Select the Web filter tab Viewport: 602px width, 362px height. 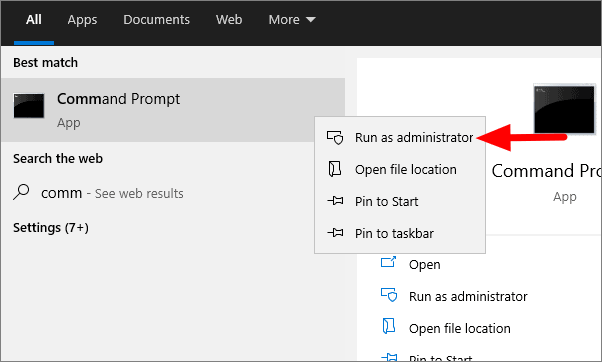pyautogui.click(x=229, y=20)
